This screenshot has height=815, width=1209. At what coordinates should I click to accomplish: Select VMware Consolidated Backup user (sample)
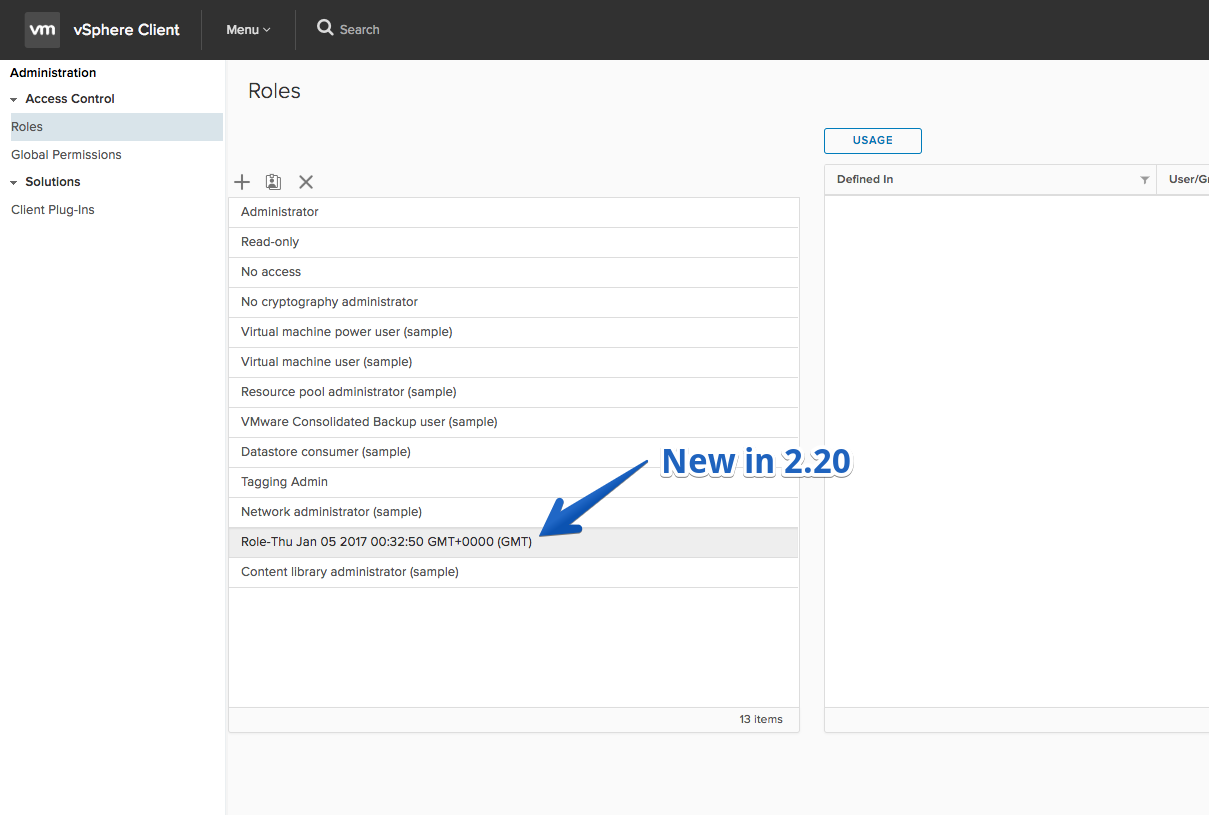click(514, 422)
